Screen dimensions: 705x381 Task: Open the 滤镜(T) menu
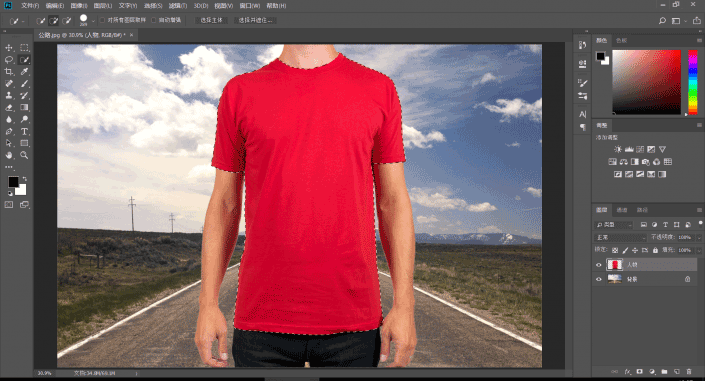[x=178, y=6]
